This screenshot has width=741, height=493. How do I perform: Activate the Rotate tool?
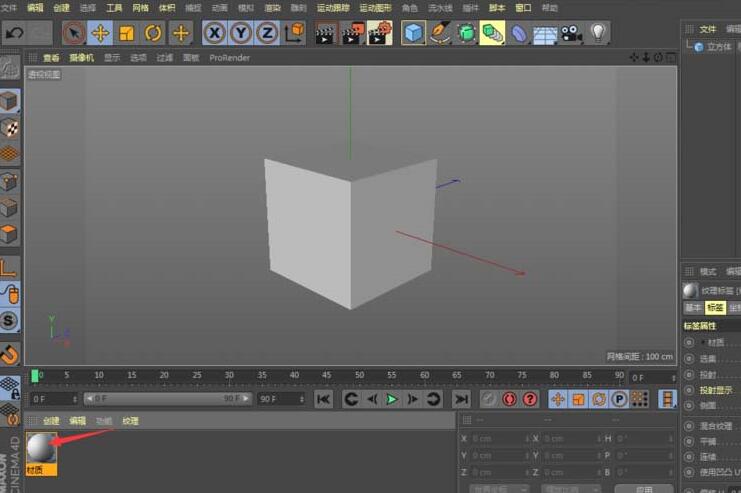pyautogui.click(x=153, y=33)
